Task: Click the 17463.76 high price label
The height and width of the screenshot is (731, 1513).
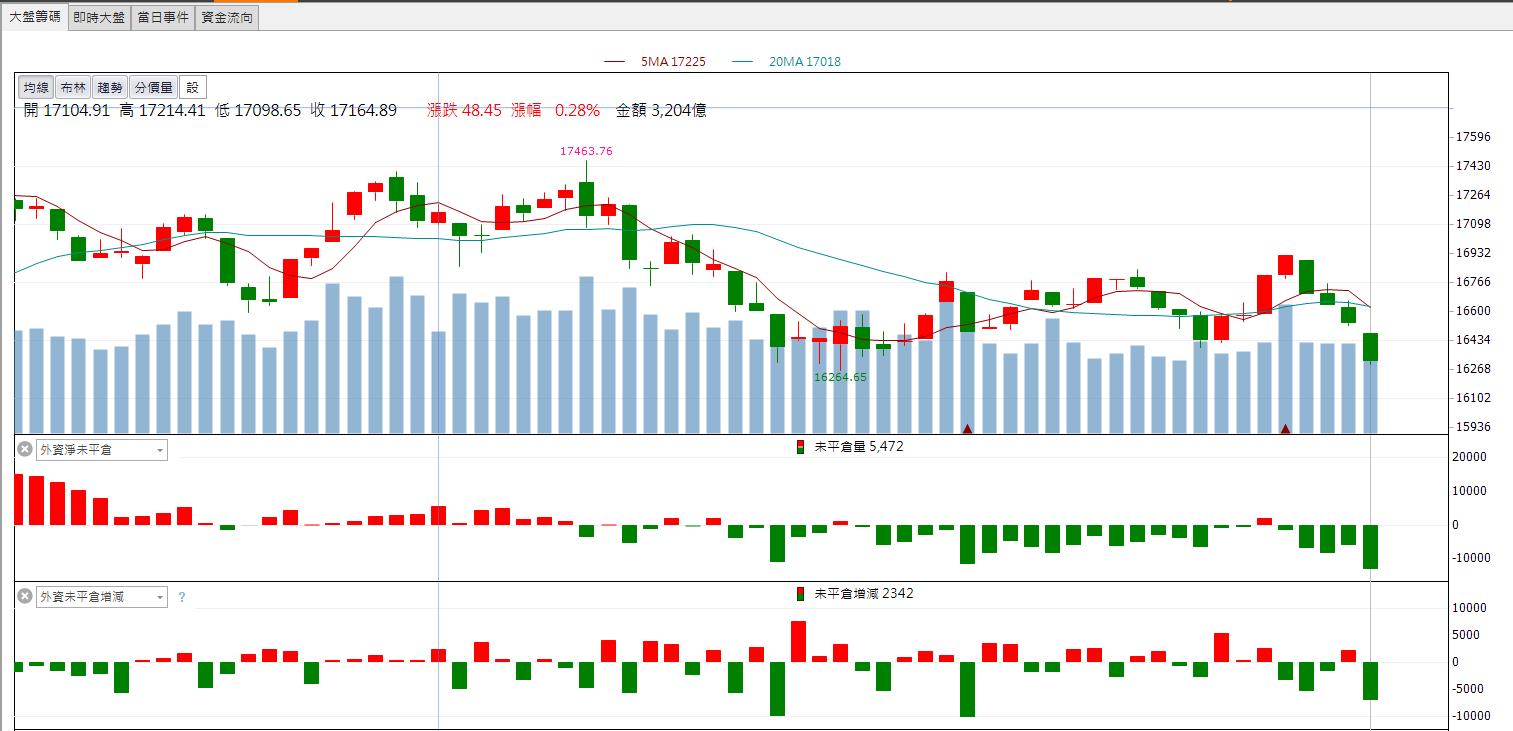Action: pyautogui.click(x=586, y=151)
